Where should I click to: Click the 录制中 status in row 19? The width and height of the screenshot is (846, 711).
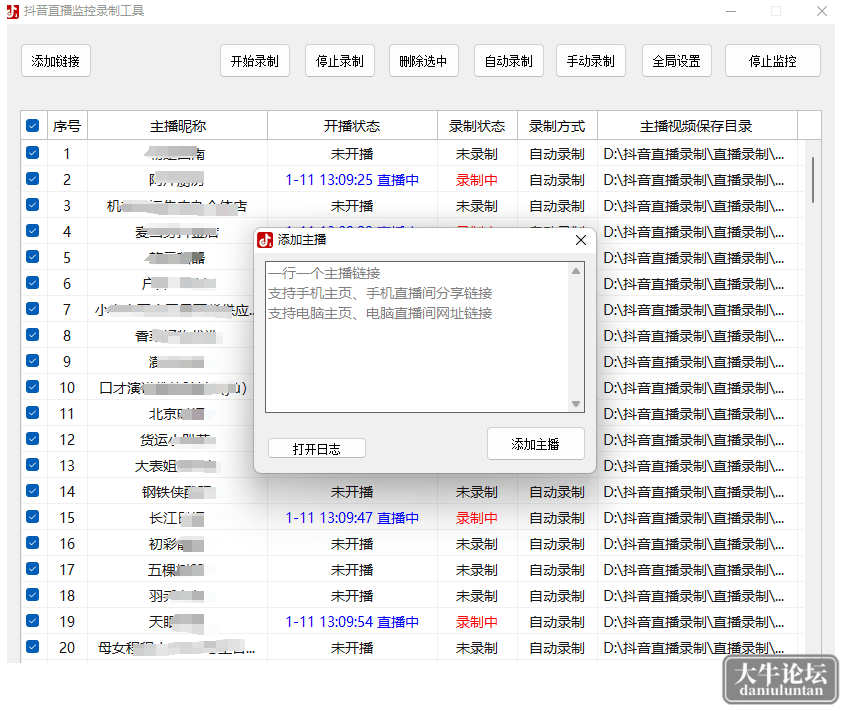tap(477, 622)
